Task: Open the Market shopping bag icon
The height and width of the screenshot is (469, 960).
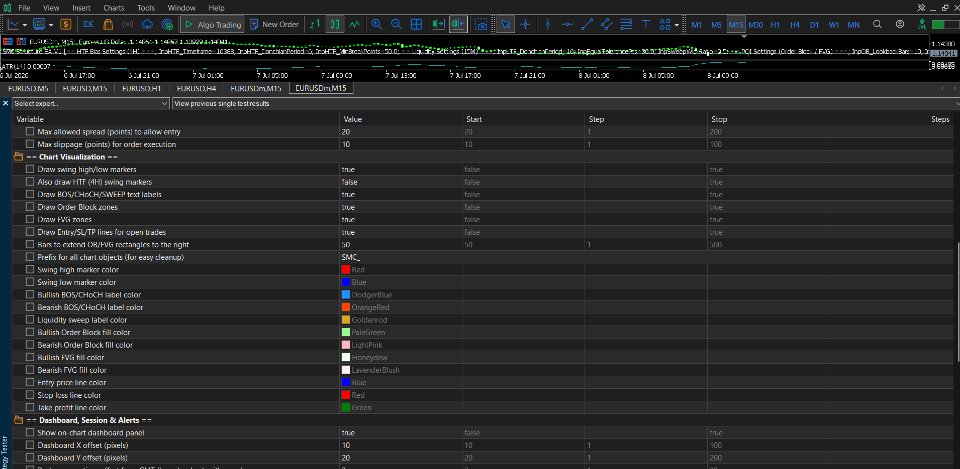Action: (108, 24)
